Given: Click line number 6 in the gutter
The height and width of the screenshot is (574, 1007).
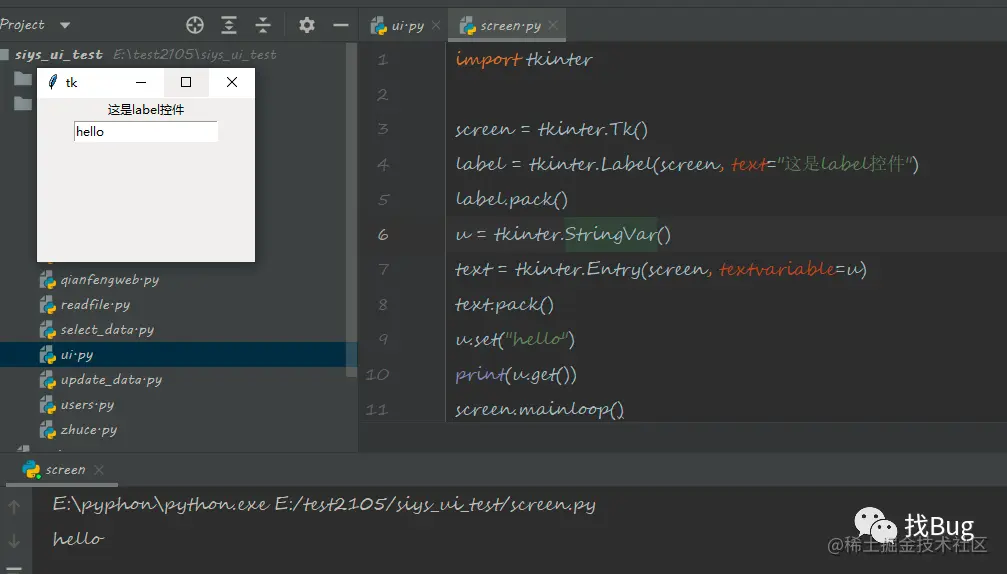Looking at the screenshot, I should tap(383, 235).
